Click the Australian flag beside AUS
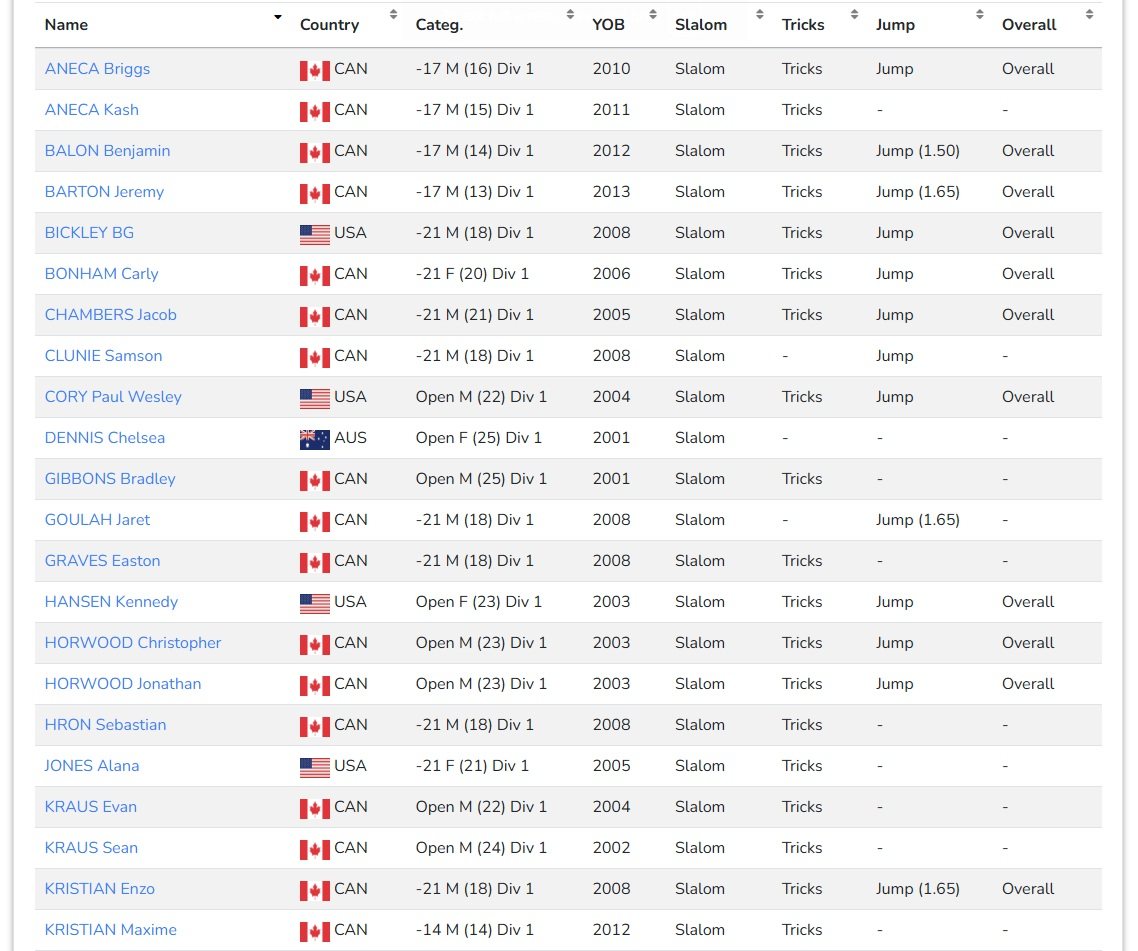The height and width of the screenshot is (951, 1138). point(314,439)
